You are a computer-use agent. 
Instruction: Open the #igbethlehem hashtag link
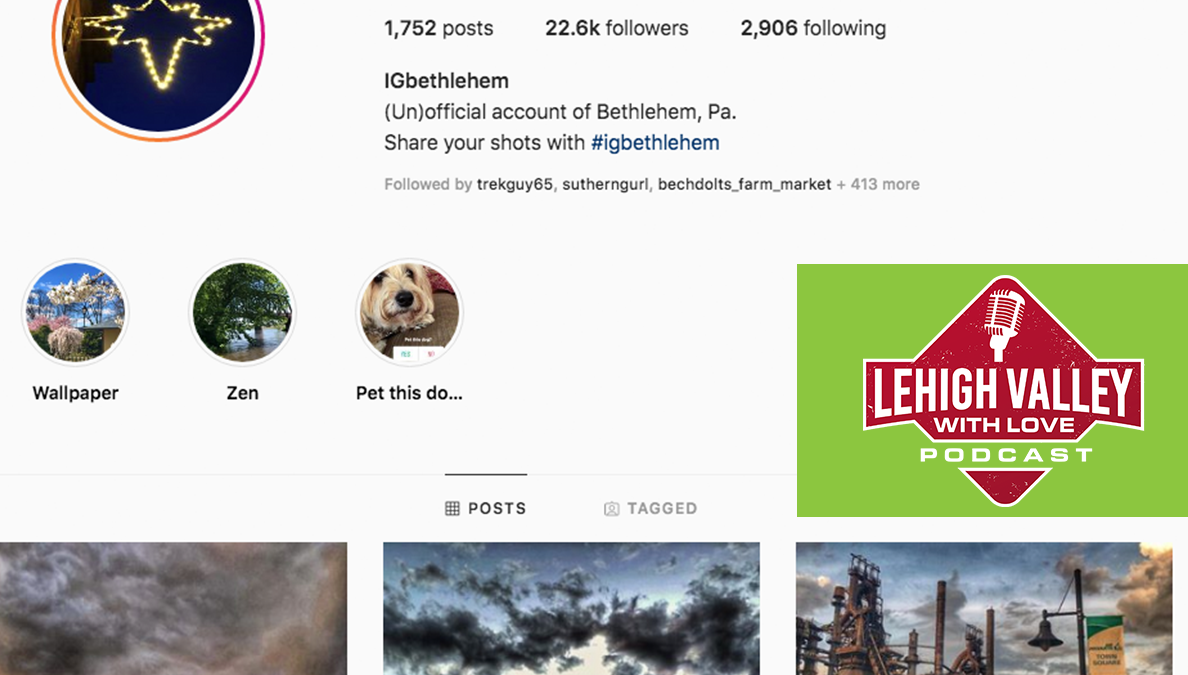655,142
